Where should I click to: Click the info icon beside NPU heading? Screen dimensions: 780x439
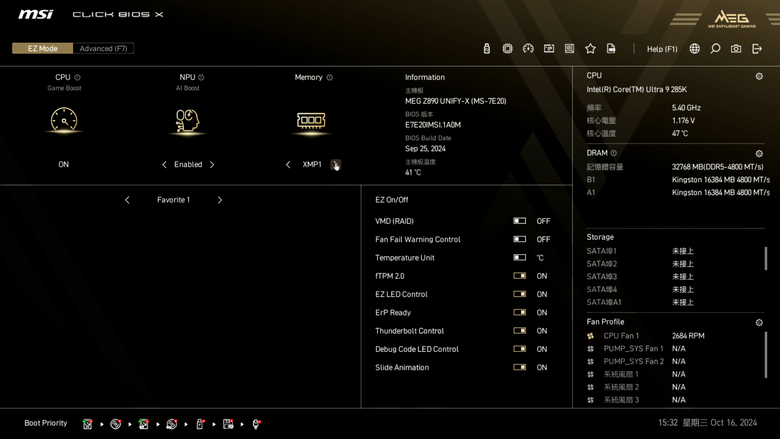click(201, 77)
